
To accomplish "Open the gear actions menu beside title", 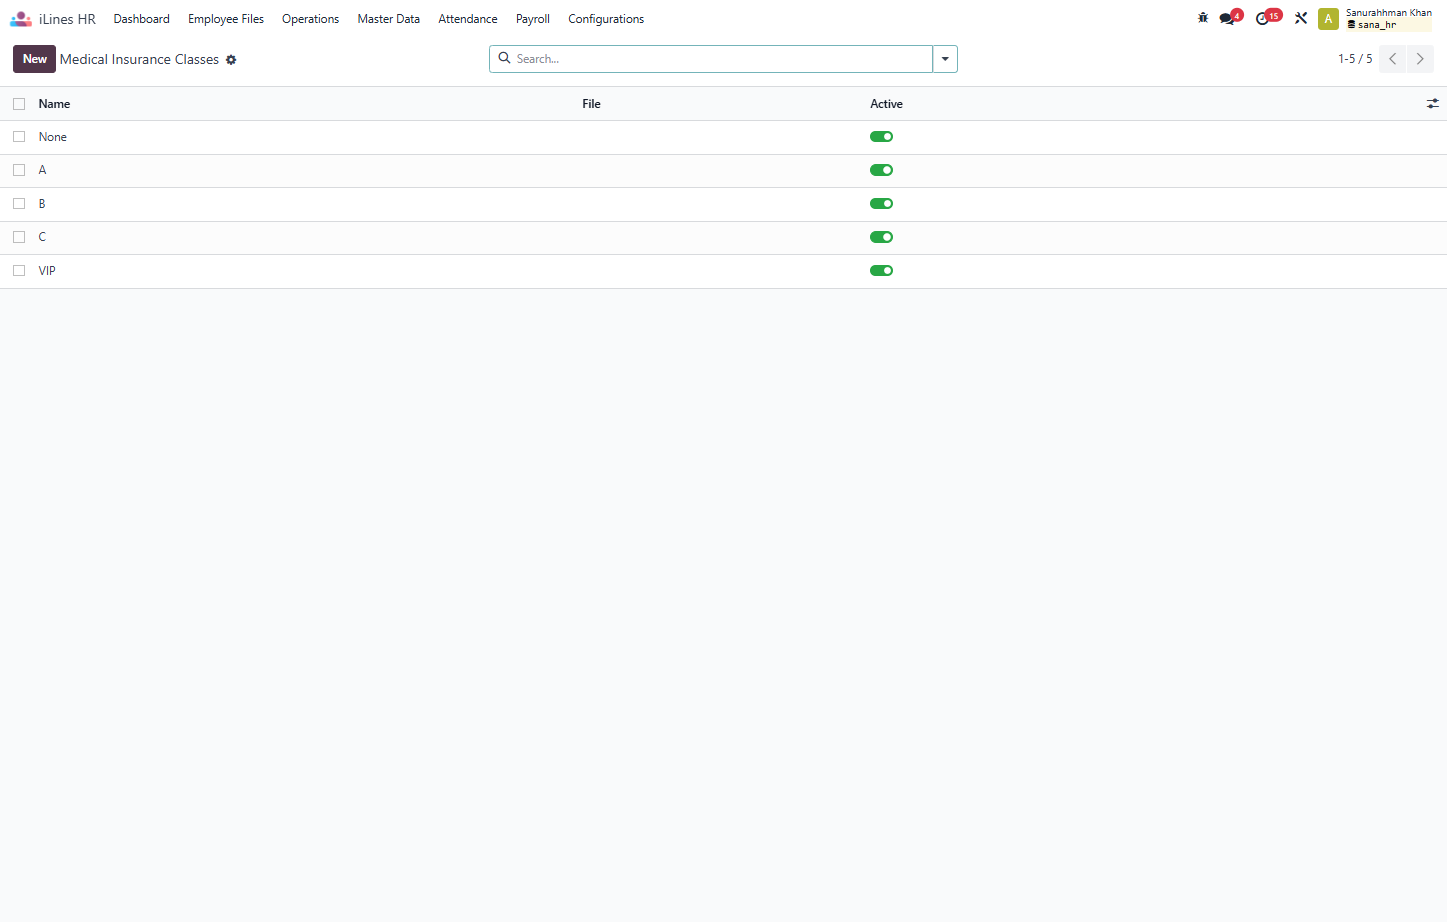I will click(231, 60).
